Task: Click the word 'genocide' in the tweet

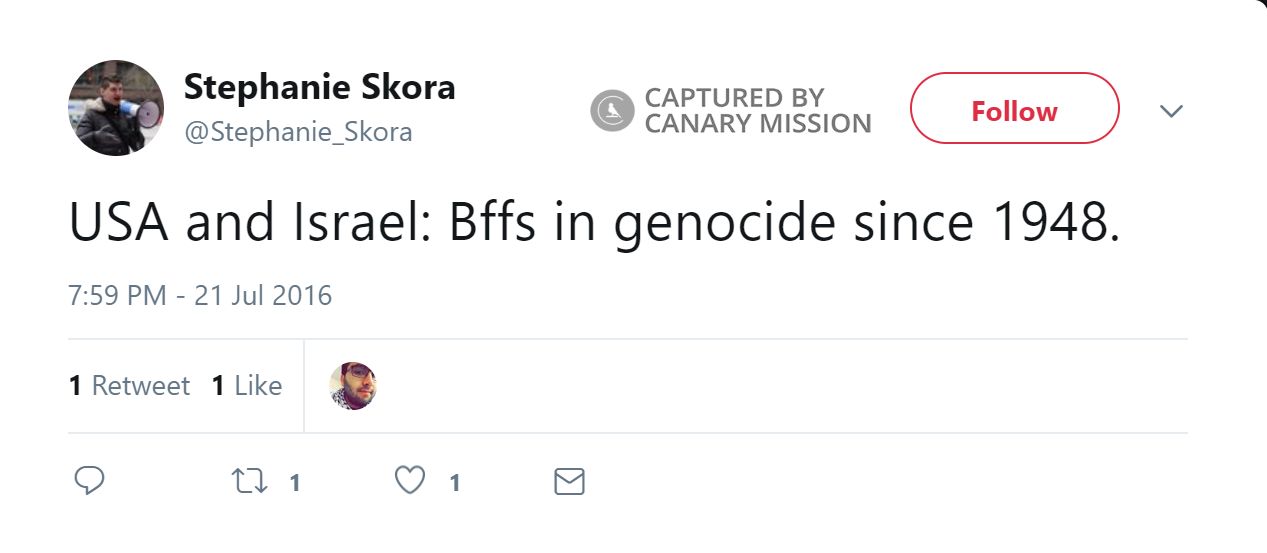Action: pyautogui.click(x=724, y=224)
